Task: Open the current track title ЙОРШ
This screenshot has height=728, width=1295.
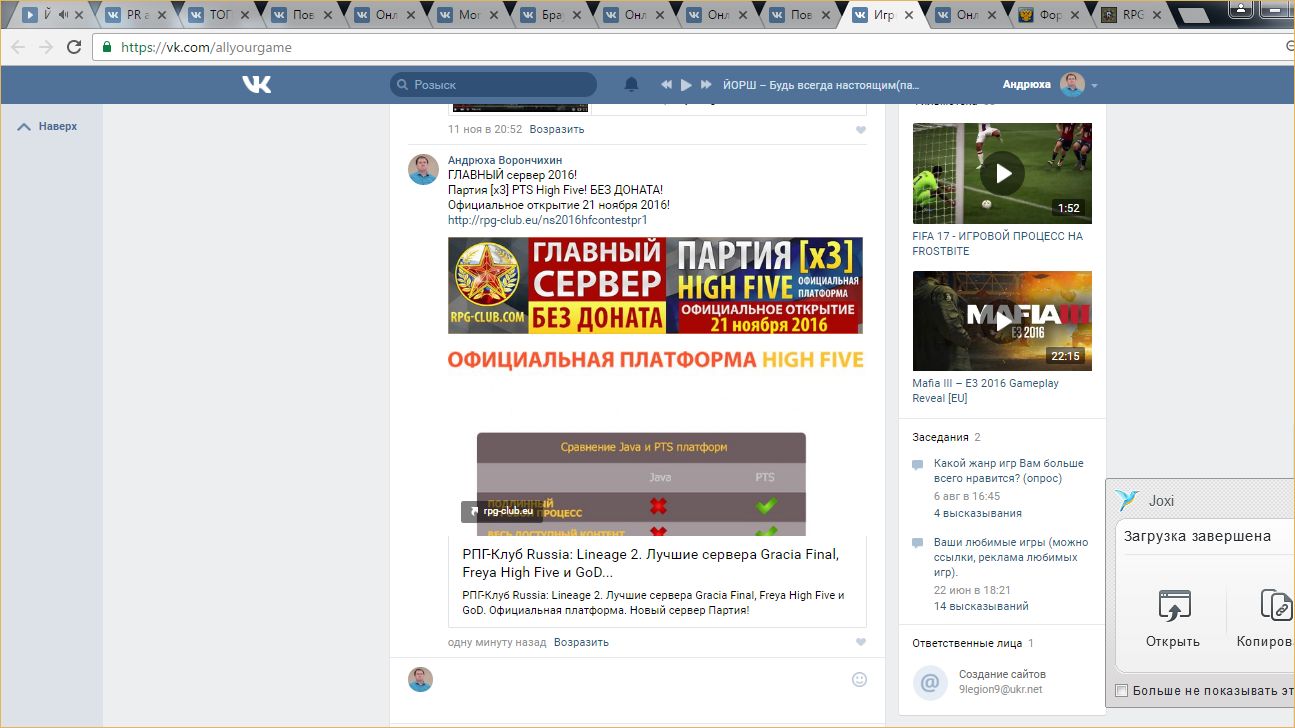Action: pyautogui.click(x=821, y=85)
